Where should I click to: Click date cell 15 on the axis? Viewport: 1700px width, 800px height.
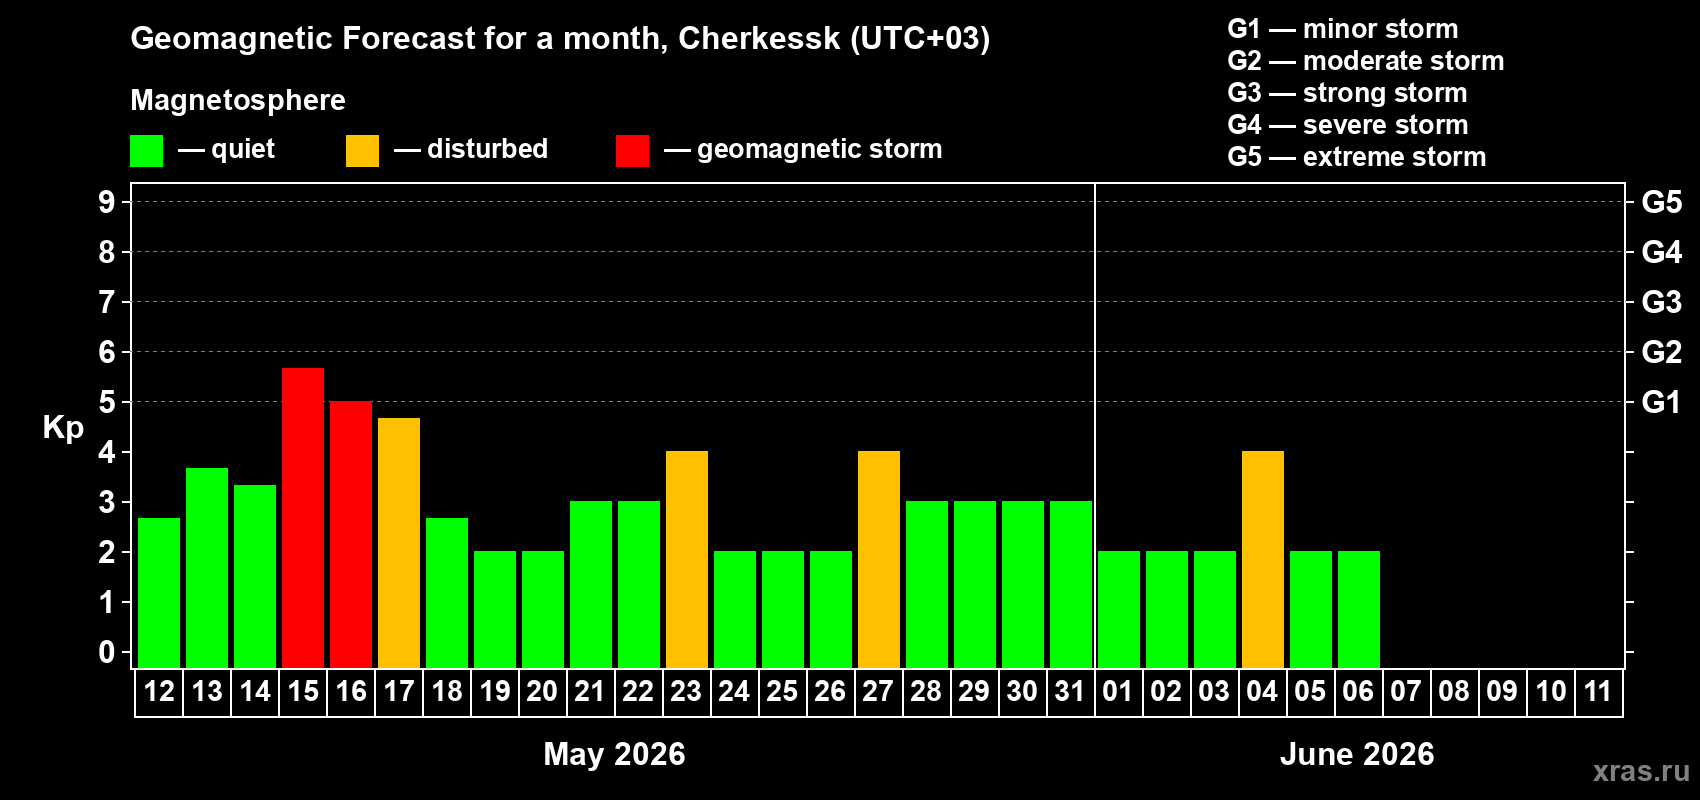click(303, 692)
